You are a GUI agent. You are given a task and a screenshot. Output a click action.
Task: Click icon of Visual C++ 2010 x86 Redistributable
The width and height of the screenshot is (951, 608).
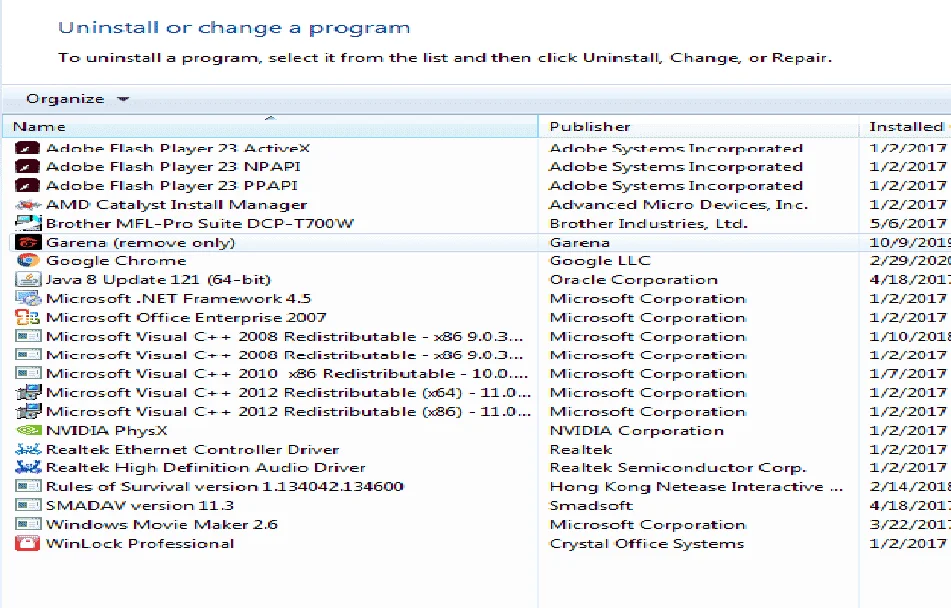27,373
